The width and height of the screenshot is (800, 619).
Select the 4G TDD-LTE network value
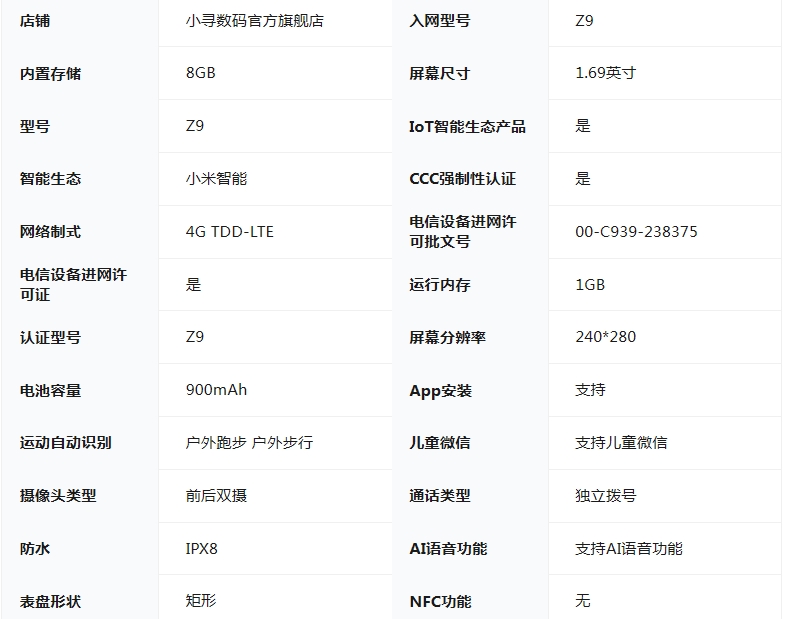point(229,232)
